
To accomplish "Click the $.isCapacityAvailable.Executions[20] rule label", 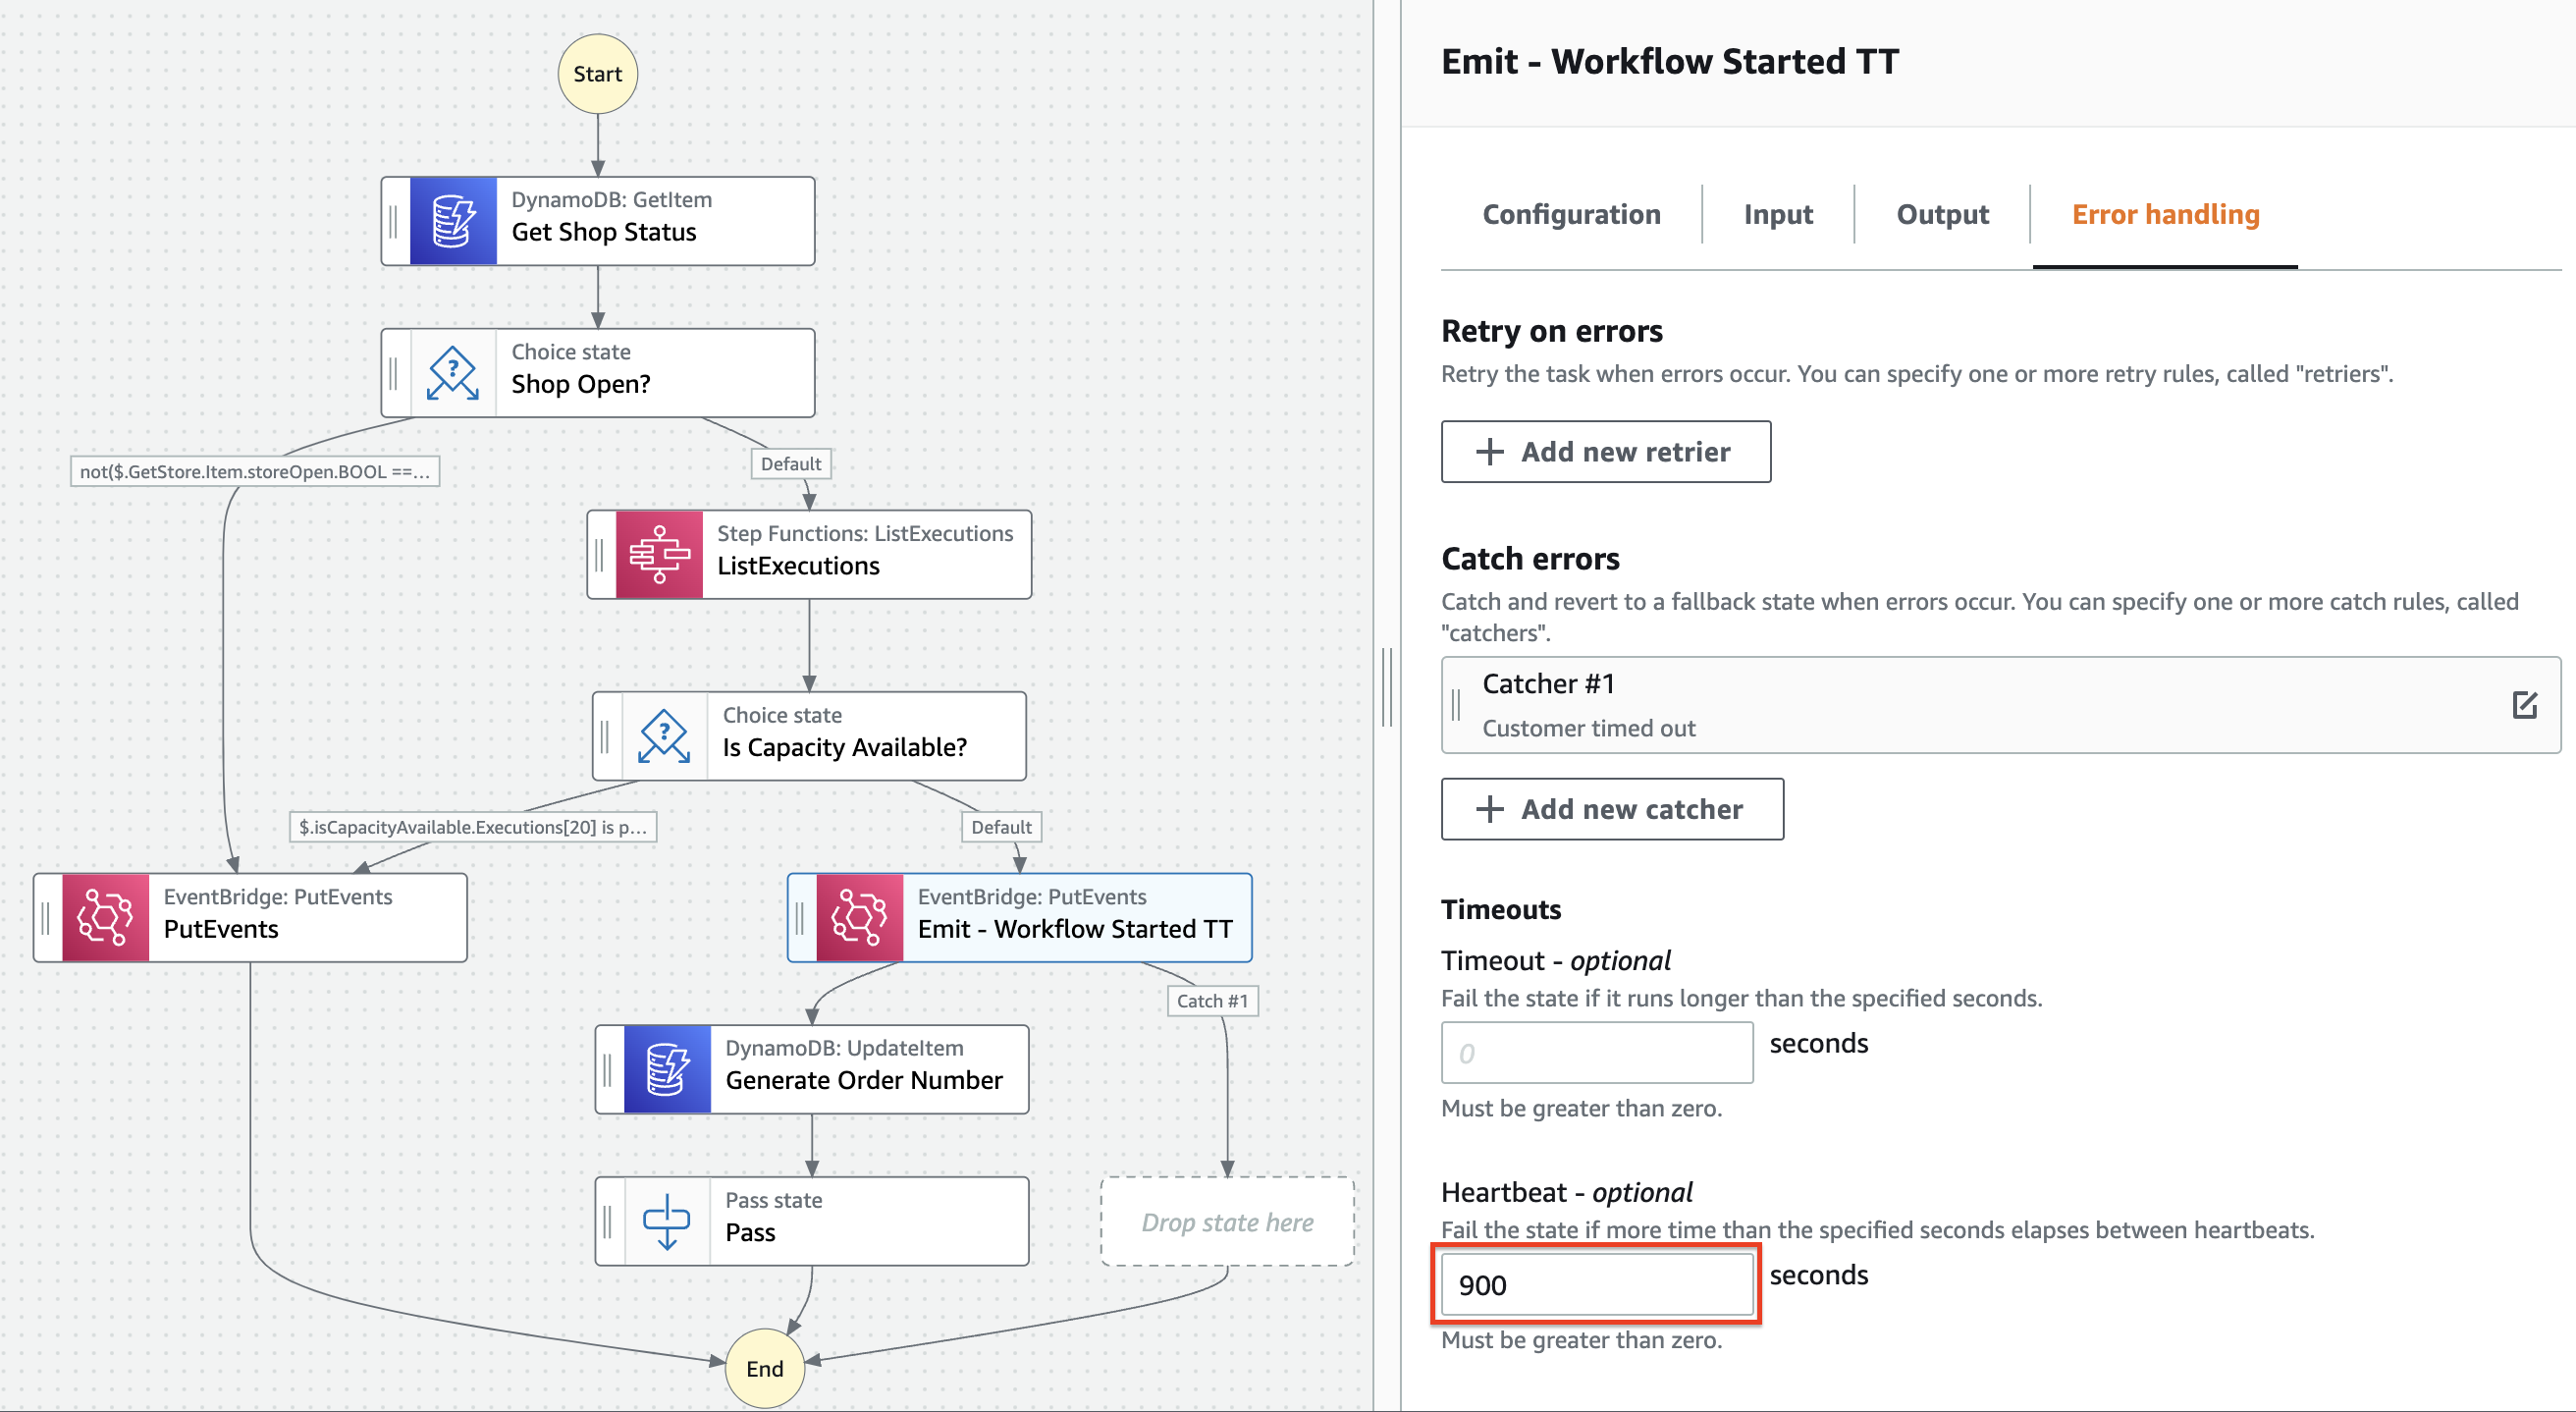I will click(x=473, y=827).
